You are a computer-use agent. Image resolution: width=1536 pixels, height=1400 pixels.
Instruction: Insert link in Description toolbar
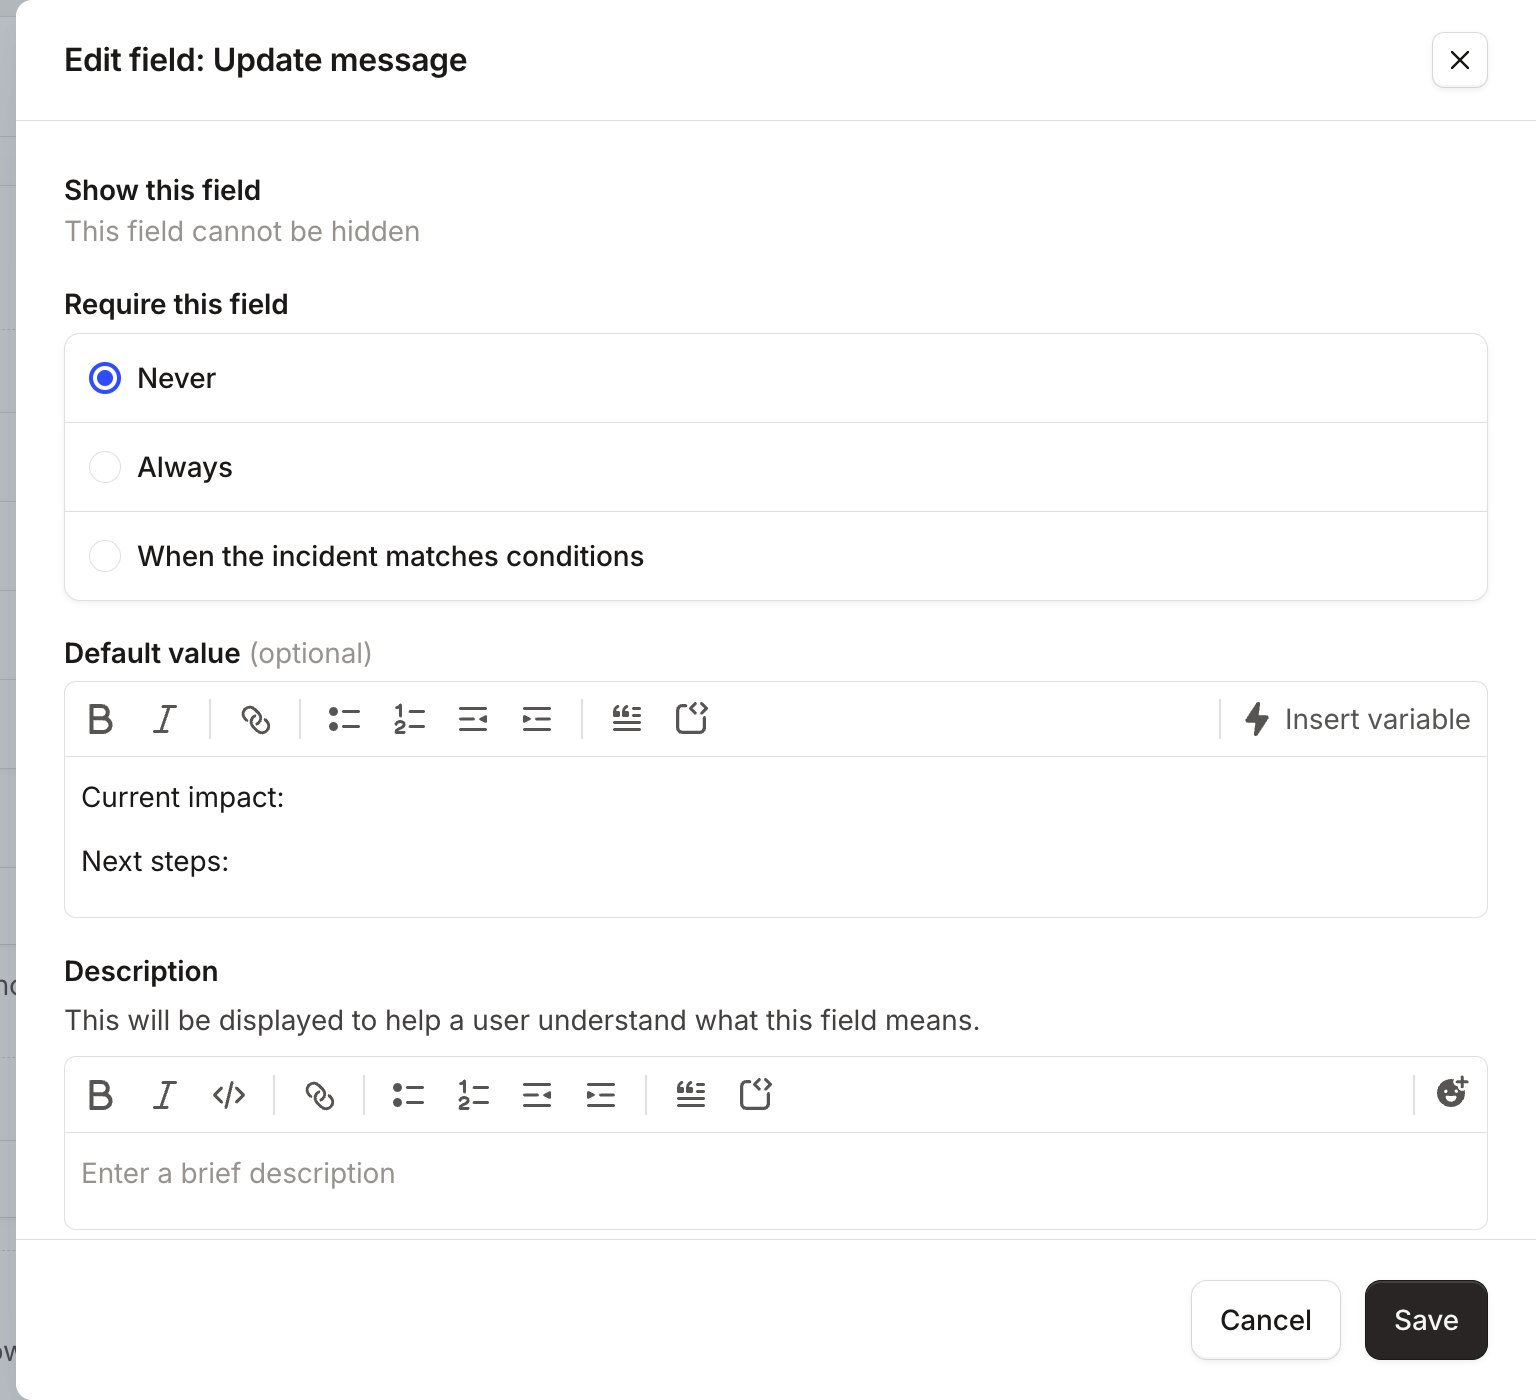[320, 1095]
